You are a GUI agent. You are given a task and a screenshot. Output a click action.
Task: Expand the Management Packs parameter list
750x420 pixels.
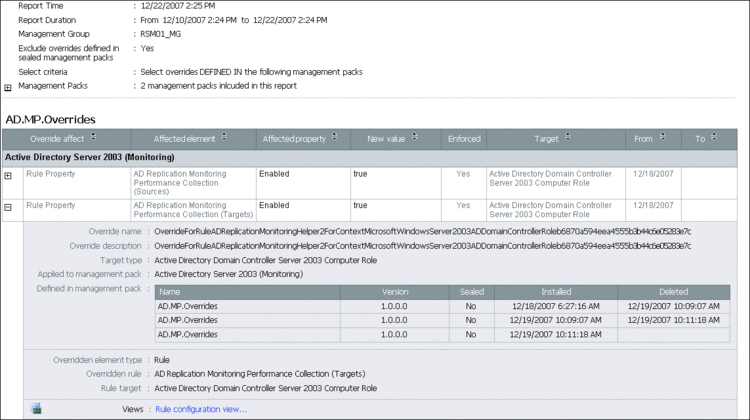pyautogui.click(x=8, y=87)
